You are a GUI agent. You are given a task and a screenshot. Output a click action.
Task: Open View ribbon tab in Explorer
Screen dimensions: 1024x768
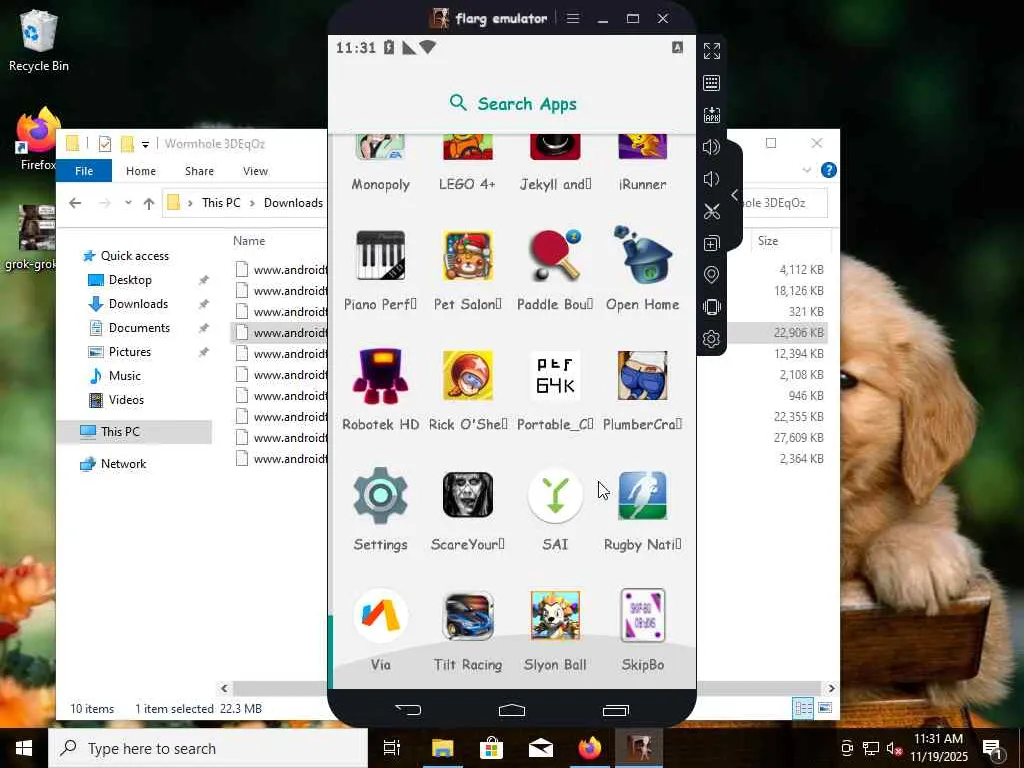(x=255, y=171)
